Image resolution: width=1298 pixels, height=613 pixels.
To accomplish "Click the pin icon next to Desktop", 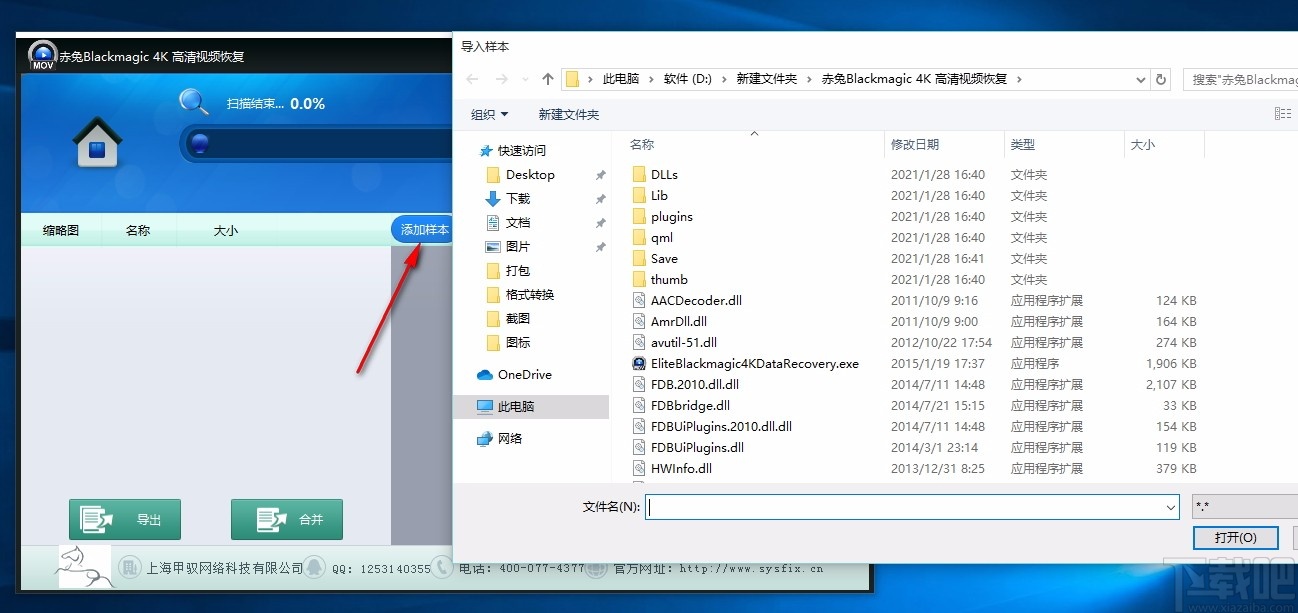I will (600, 175).
